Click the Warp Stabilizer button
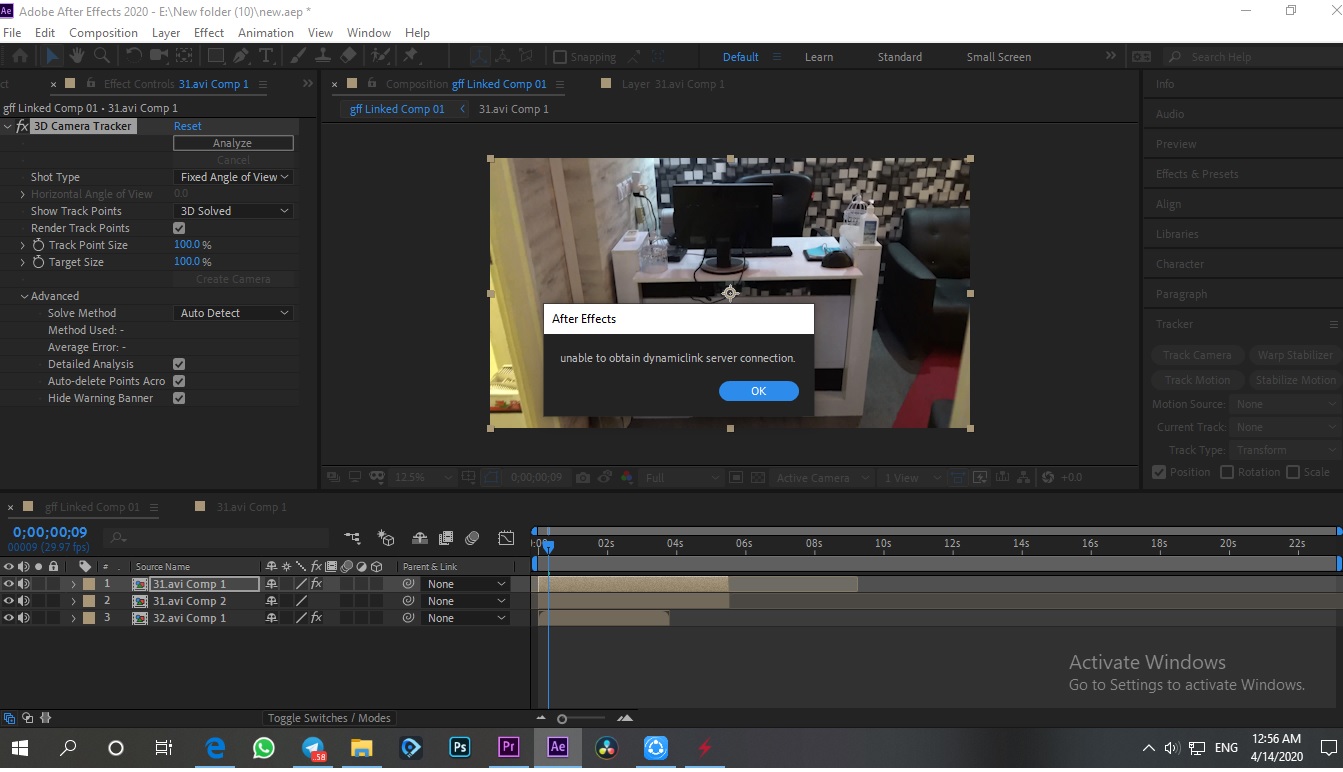This screenshot has height=772, width=1343. 1294,355
